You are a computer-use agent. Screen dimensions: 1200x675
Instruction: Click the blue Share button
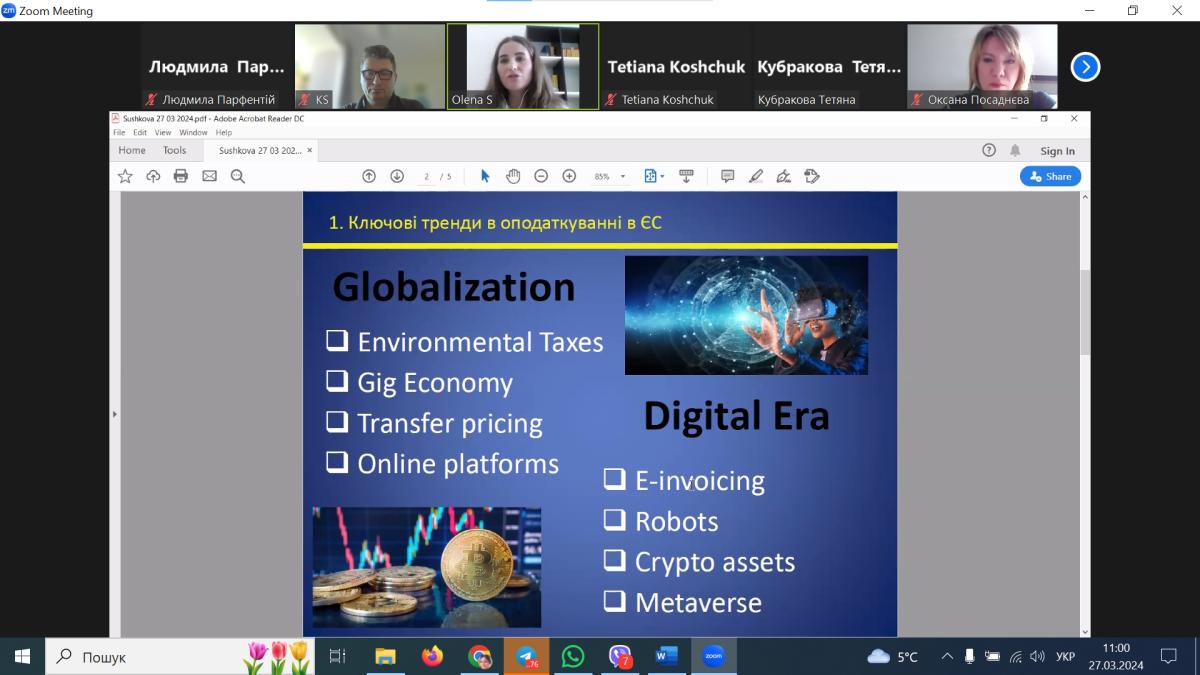tap(1050, 176)
